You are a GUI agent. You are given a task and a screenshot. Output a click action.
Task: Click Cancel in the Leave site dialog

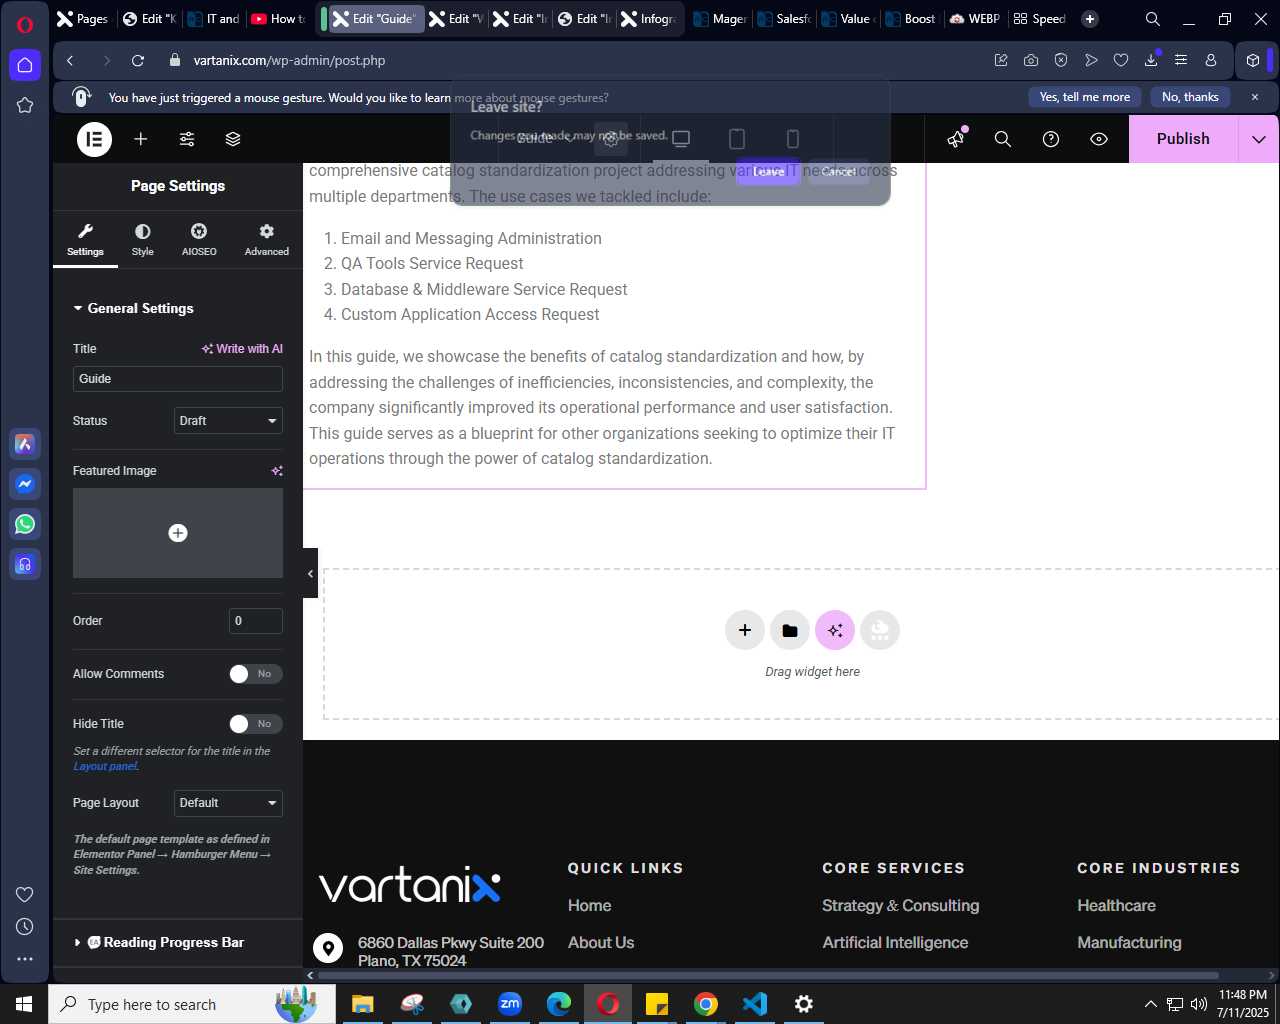coord(839,171)
